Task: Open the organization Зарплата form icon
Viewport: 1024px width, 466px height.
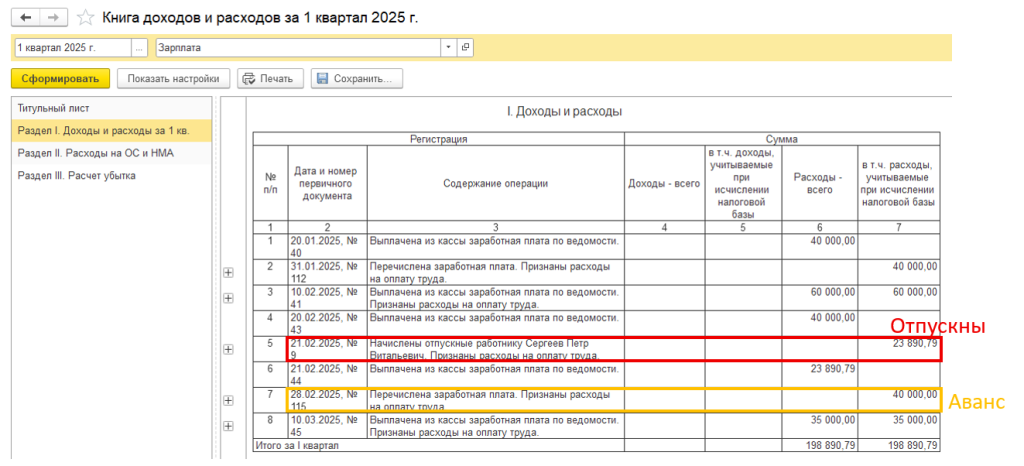Action: pyautogui.click(x=465, y=47)
